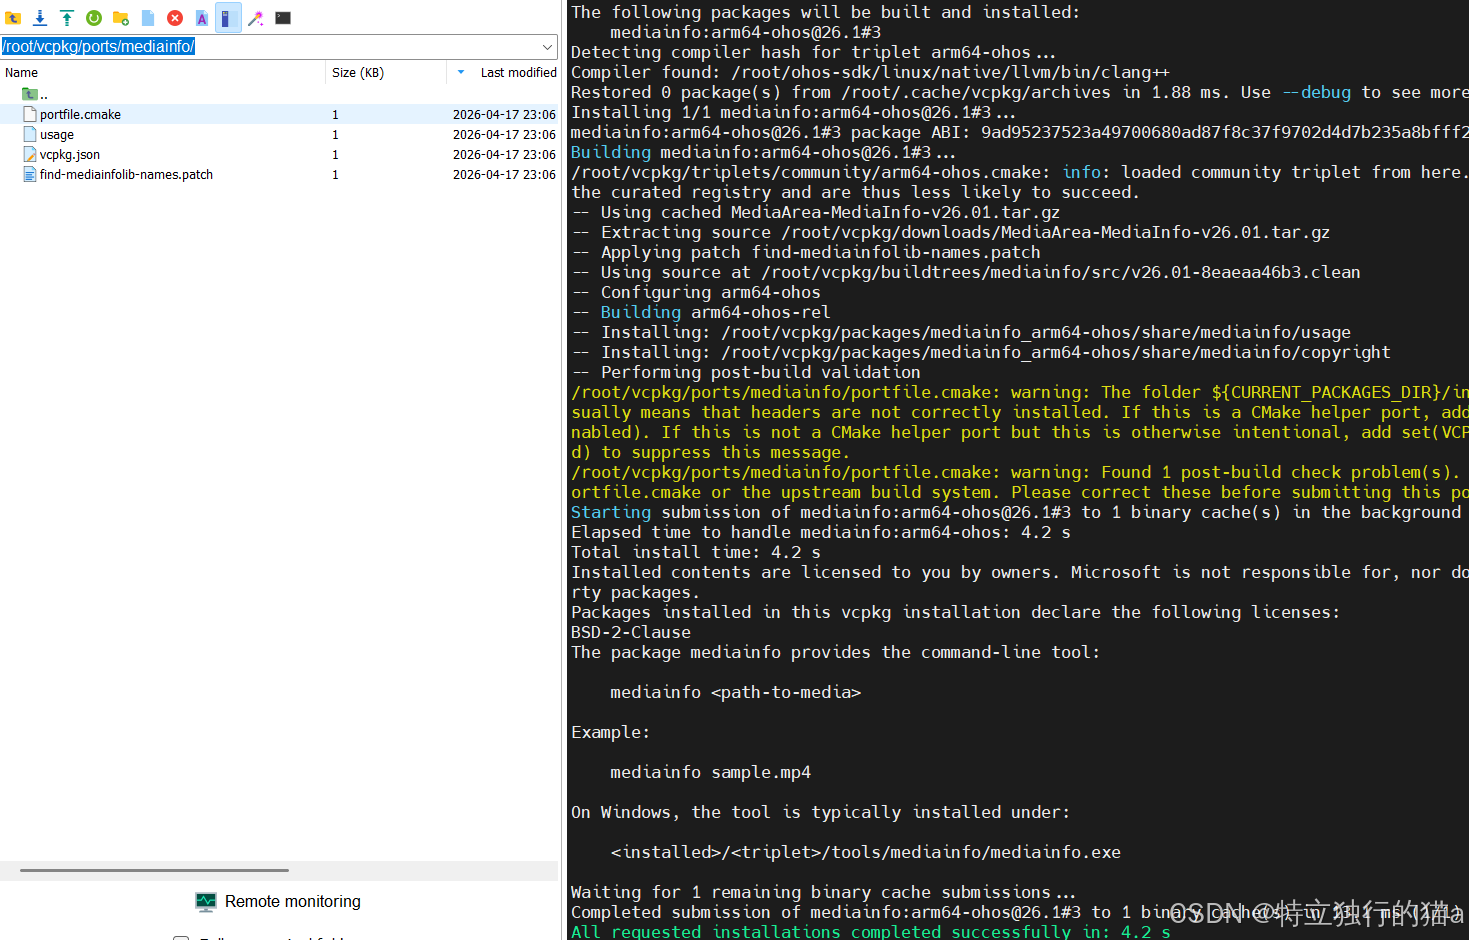Click '--debug' in the terminal output
Screen dimensions: 1469x940
(1316, 92)
